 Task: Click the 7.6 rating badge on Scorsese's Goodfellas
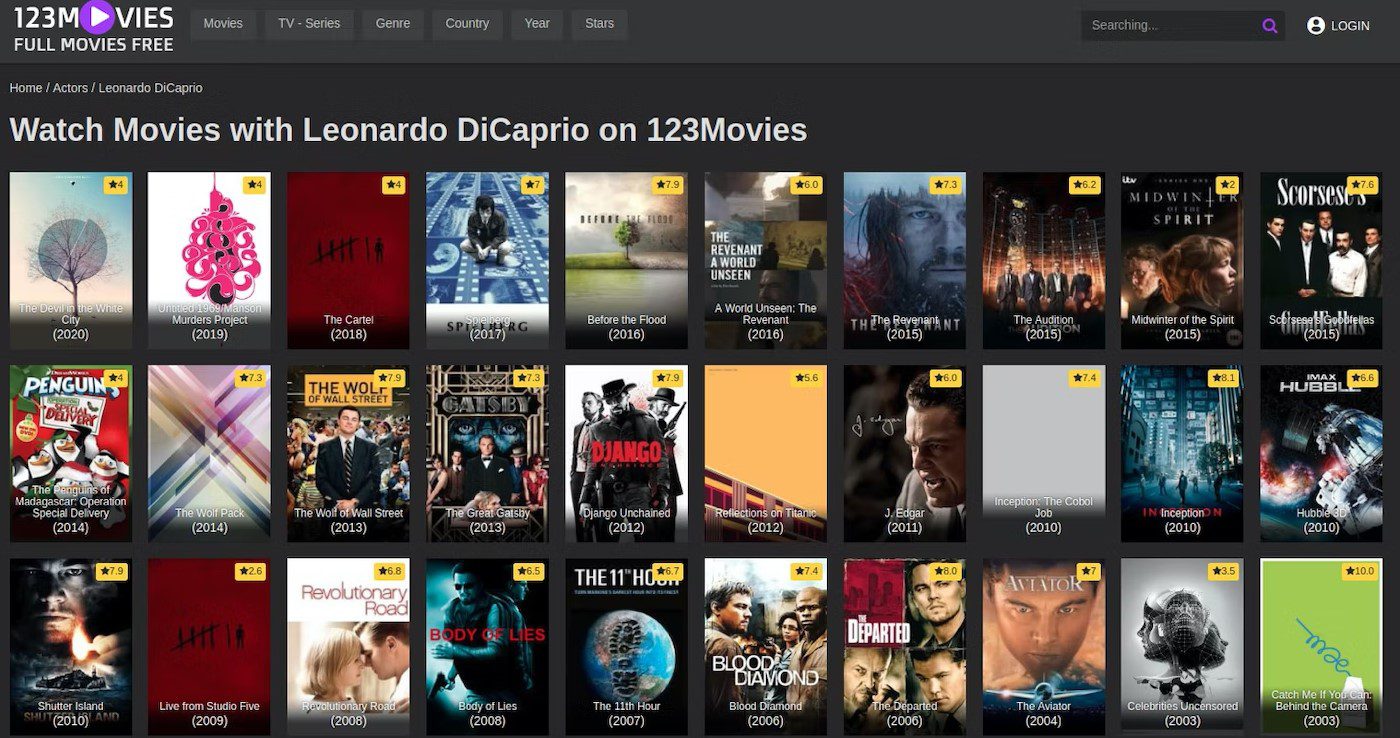pos(1361,185)
